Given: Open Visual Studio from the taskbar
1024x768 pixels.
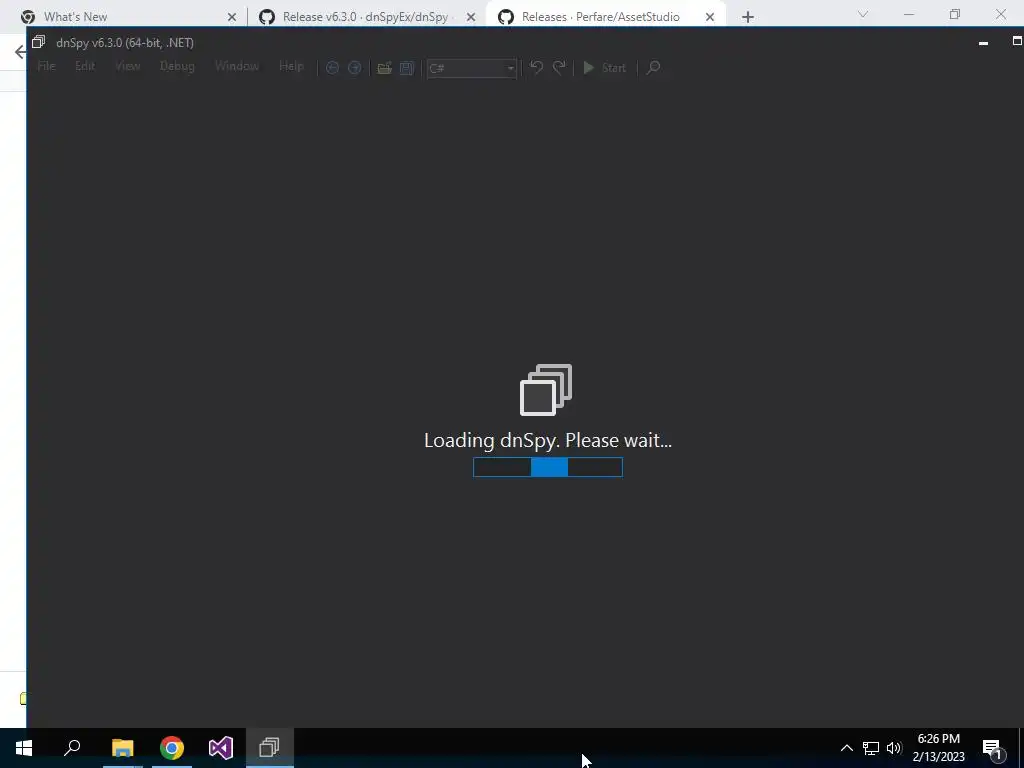Looking at the screenshot, I should [x=221, y=748].
